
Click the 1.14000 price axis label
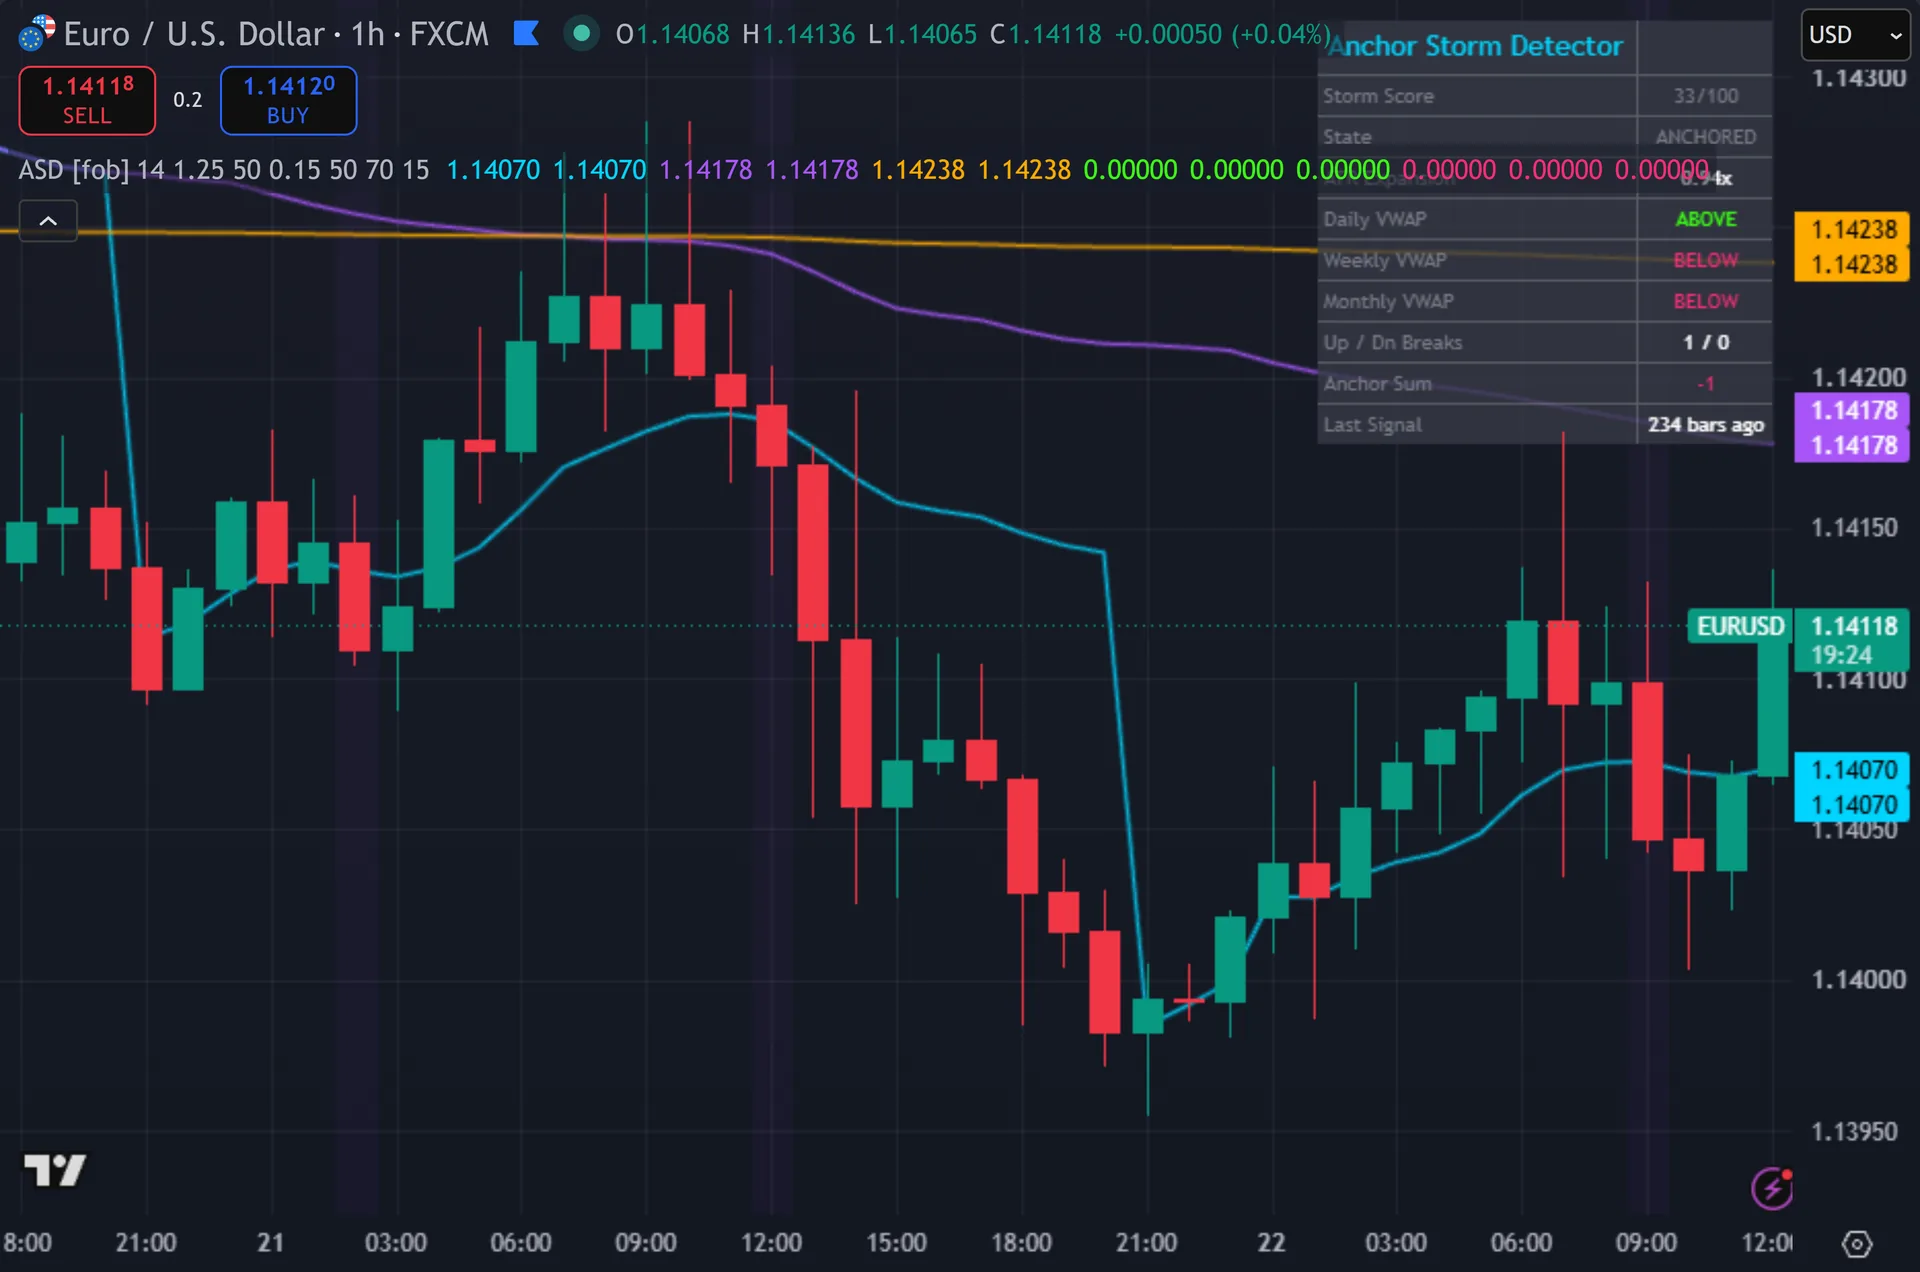tap(1858, 979)
